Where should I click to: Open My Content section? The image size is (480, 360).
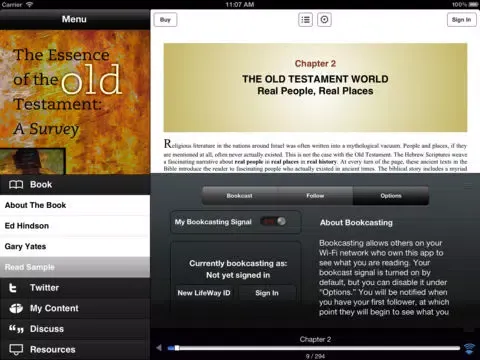click(75, 308)
